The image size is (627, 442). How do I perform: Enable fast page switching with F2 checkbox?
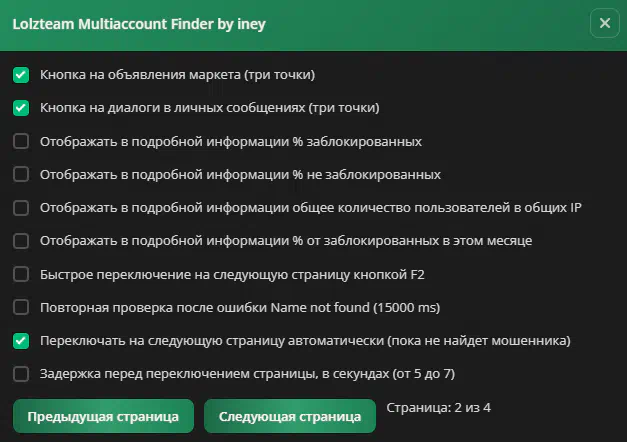click(21, 274)
